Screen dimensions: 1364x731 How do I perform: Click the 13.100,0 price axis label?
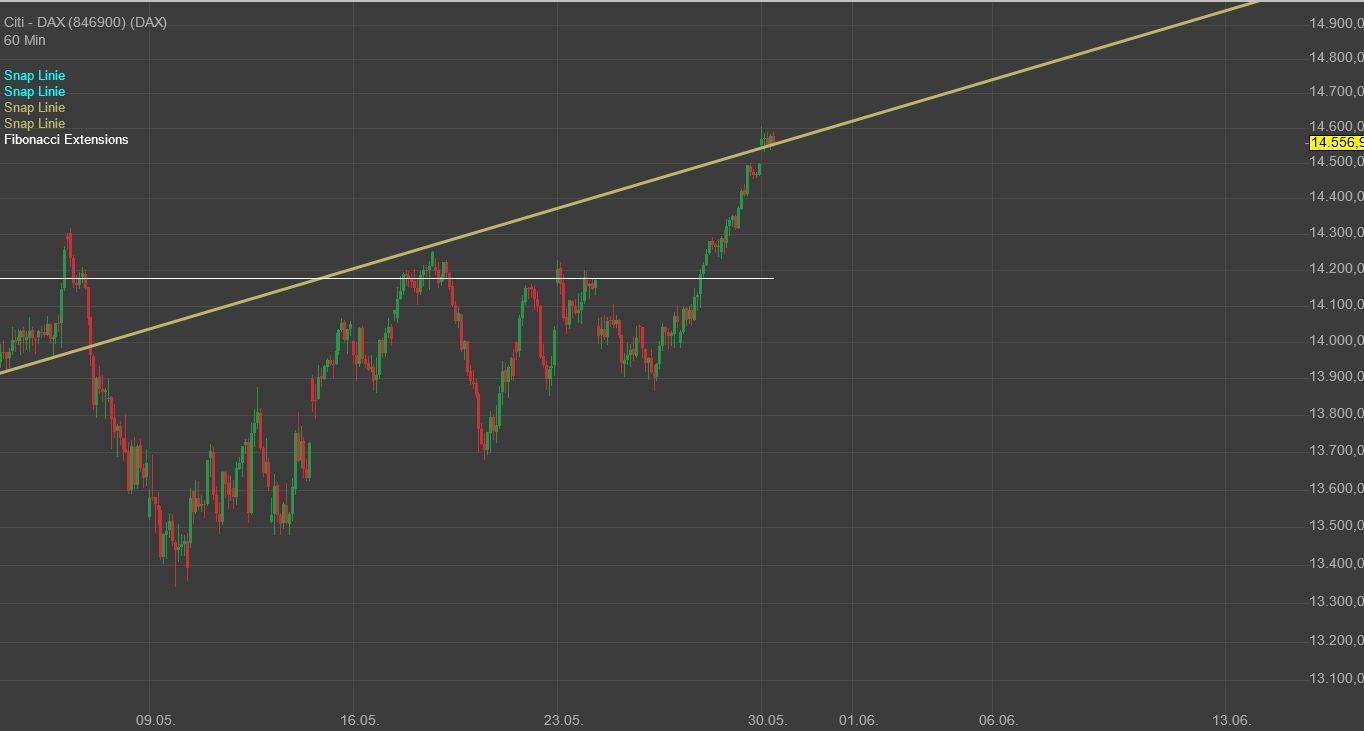1335,679
